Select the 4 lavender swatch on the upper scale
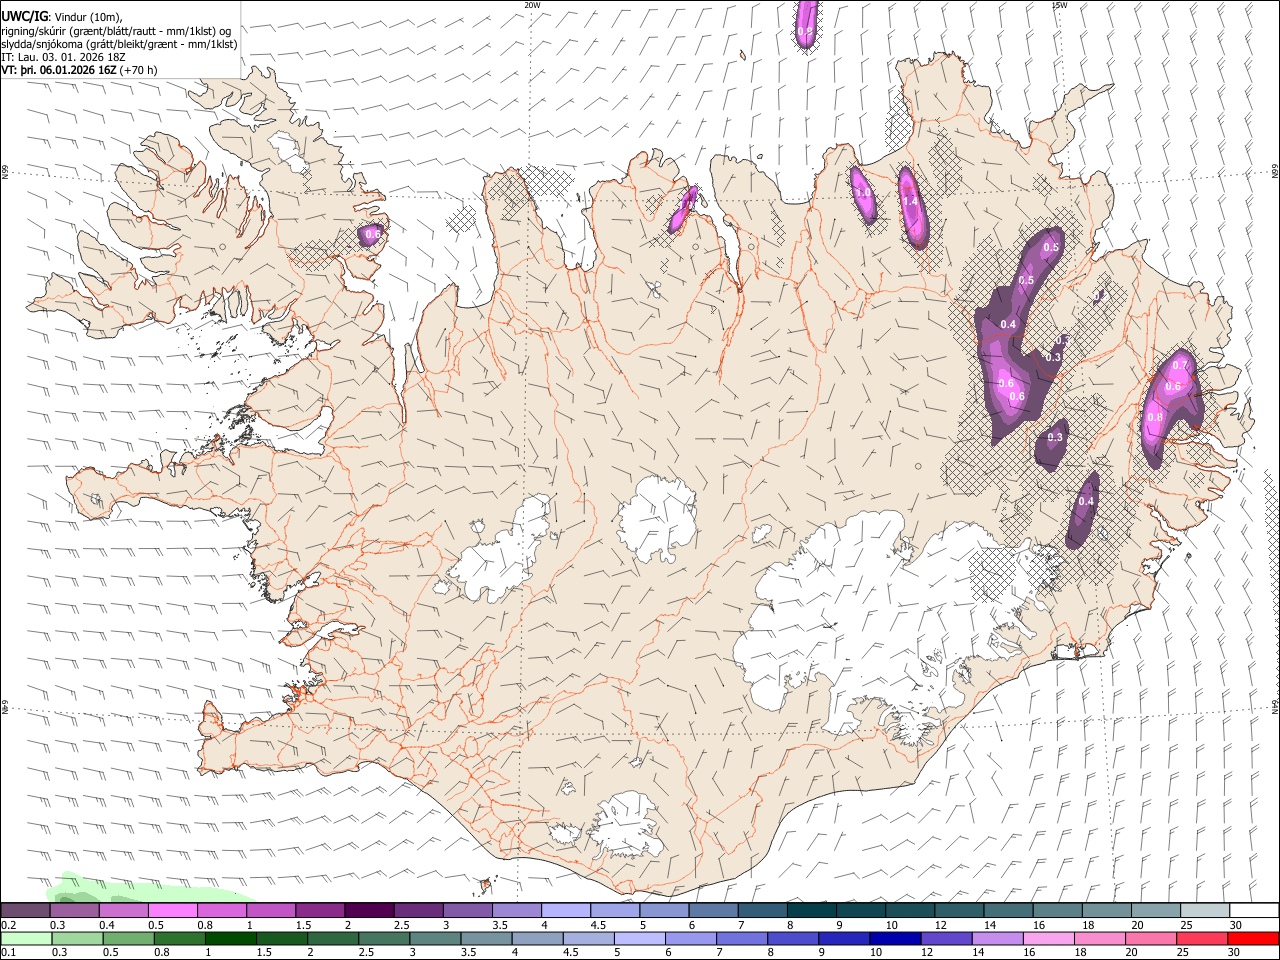The width and height of the screenshot is (1280, 960). 566,910
